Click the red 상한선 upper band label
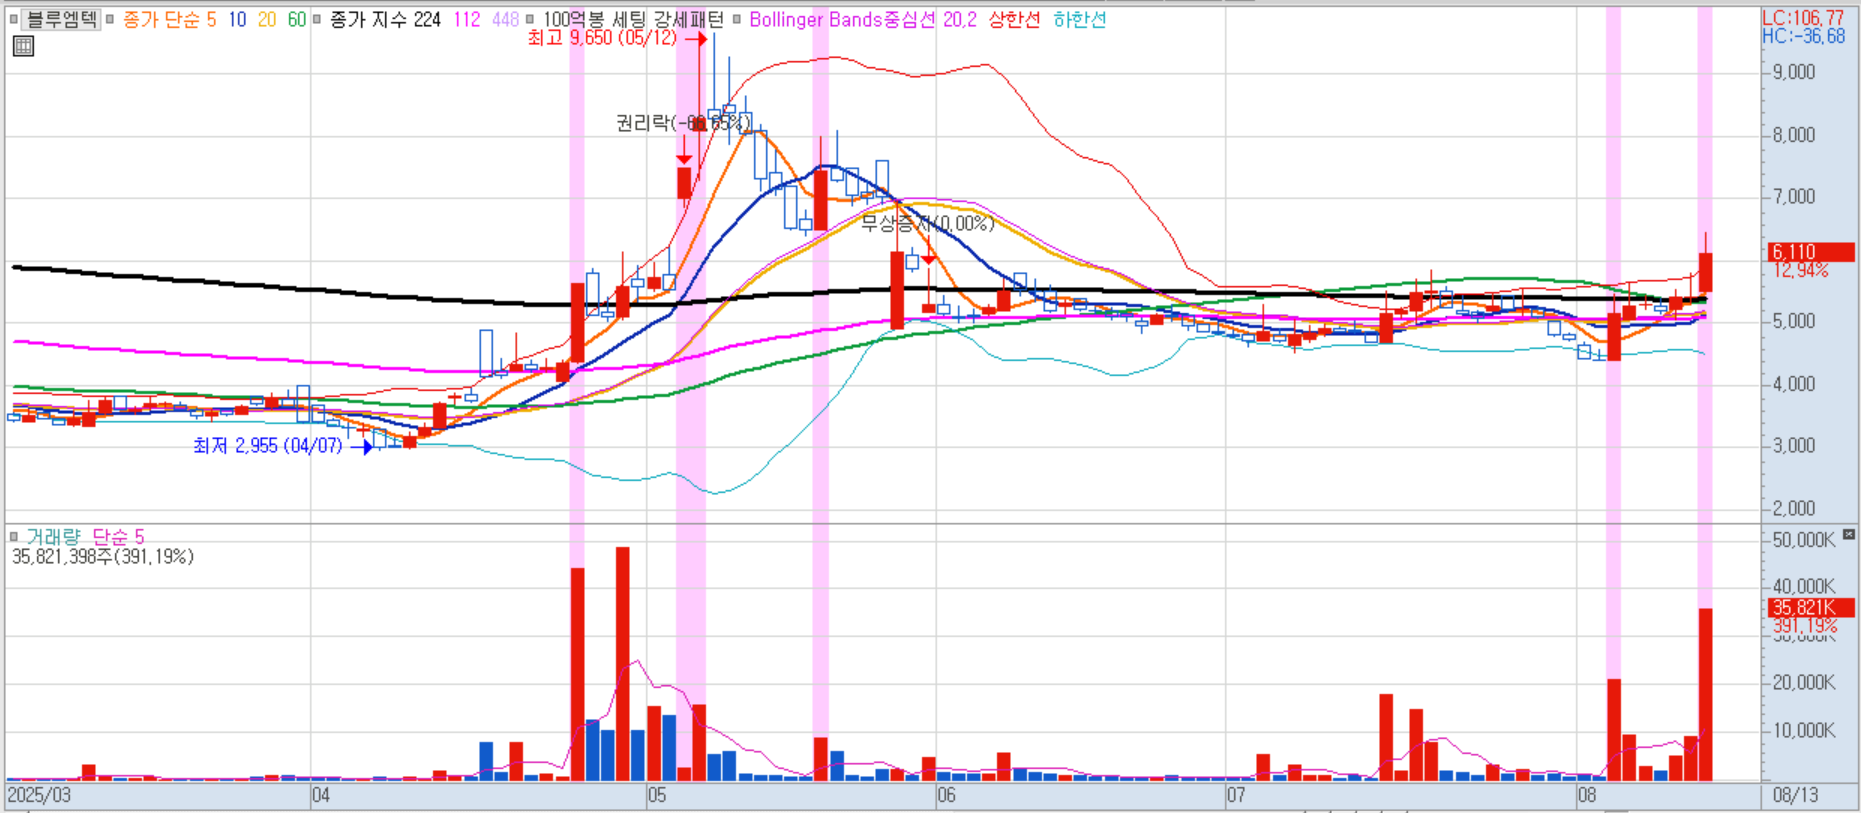This screenshot has width=1861, height=813. coord(1015,20)
